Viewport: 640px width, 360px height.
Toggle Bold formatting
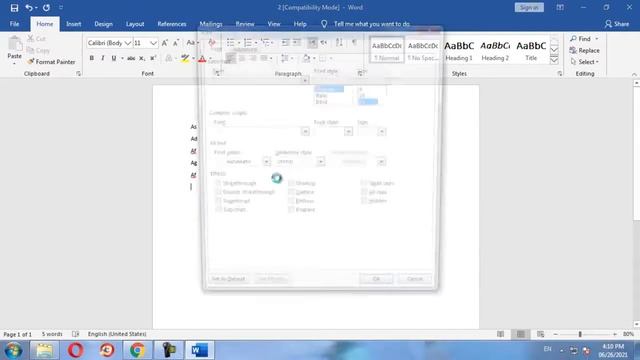[91, 58]
